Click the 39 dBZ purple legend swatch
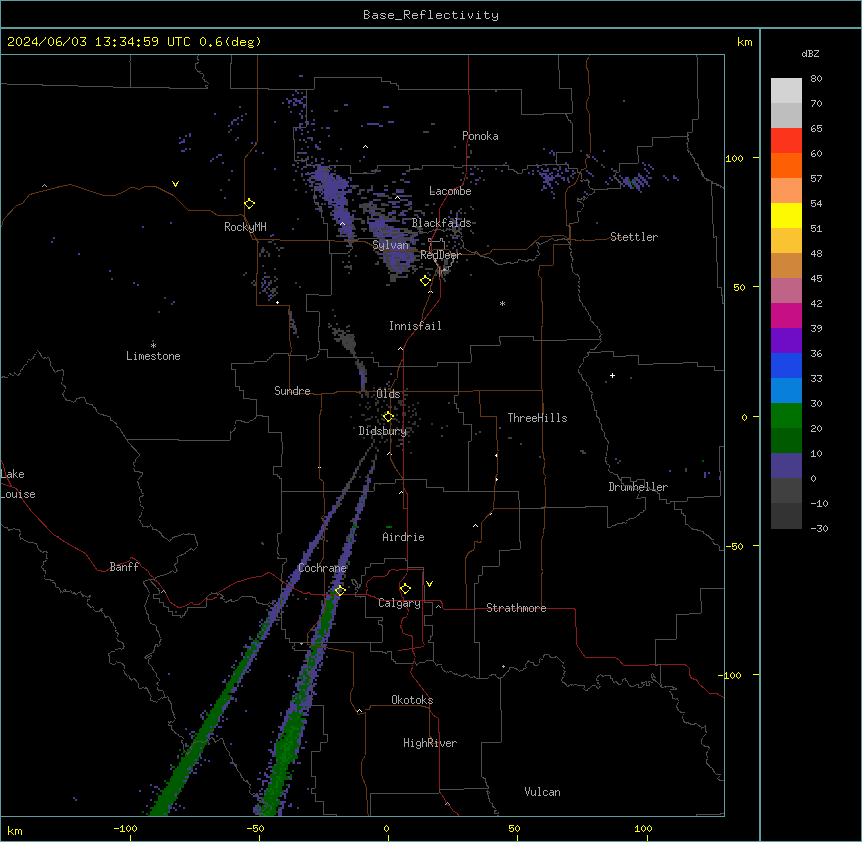Screen dimensions: 862x842 coord(786,340)
